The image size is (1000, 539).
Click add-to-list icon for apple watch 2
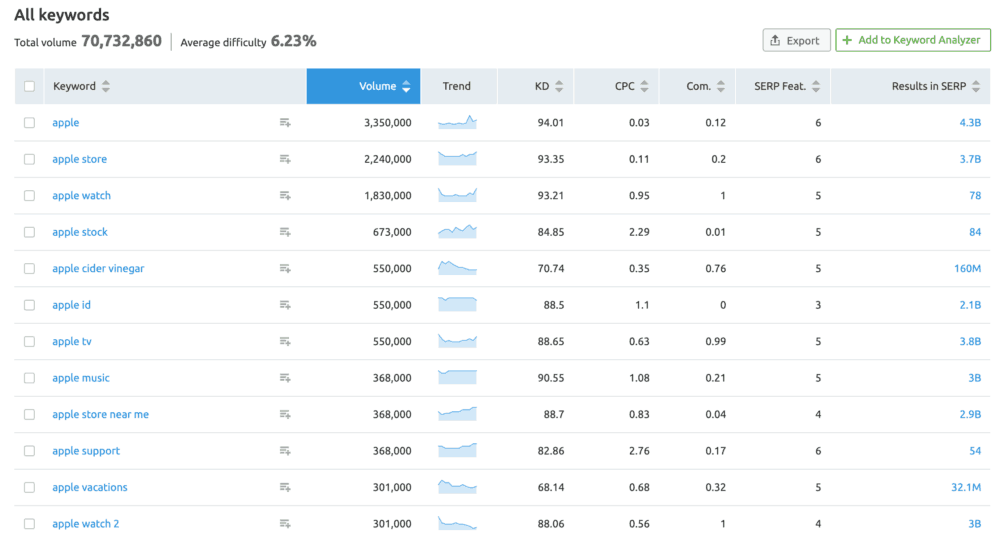(x=285, y=524)
